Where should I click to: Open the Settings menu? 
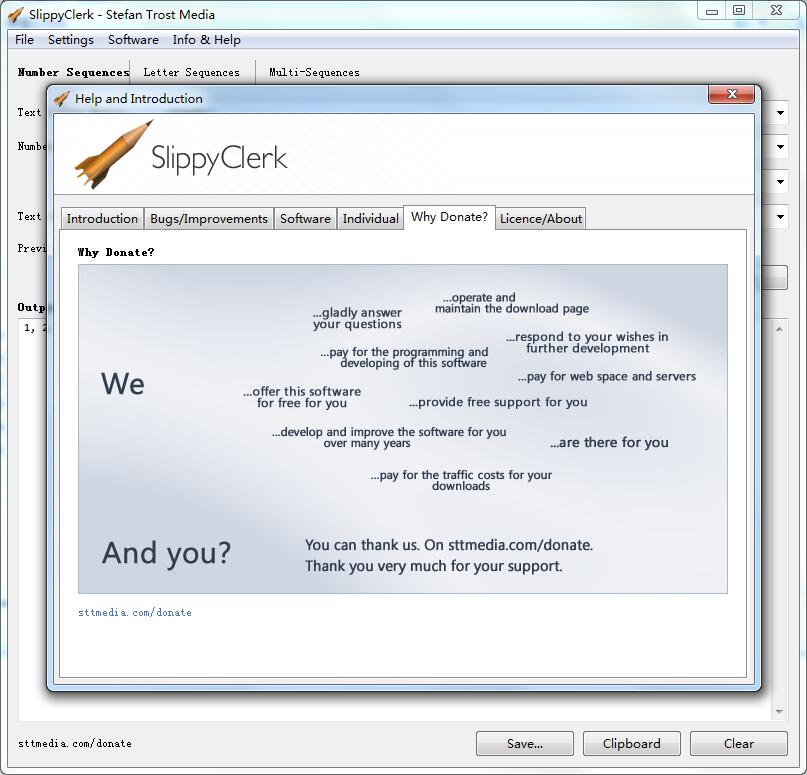point(71,40)
